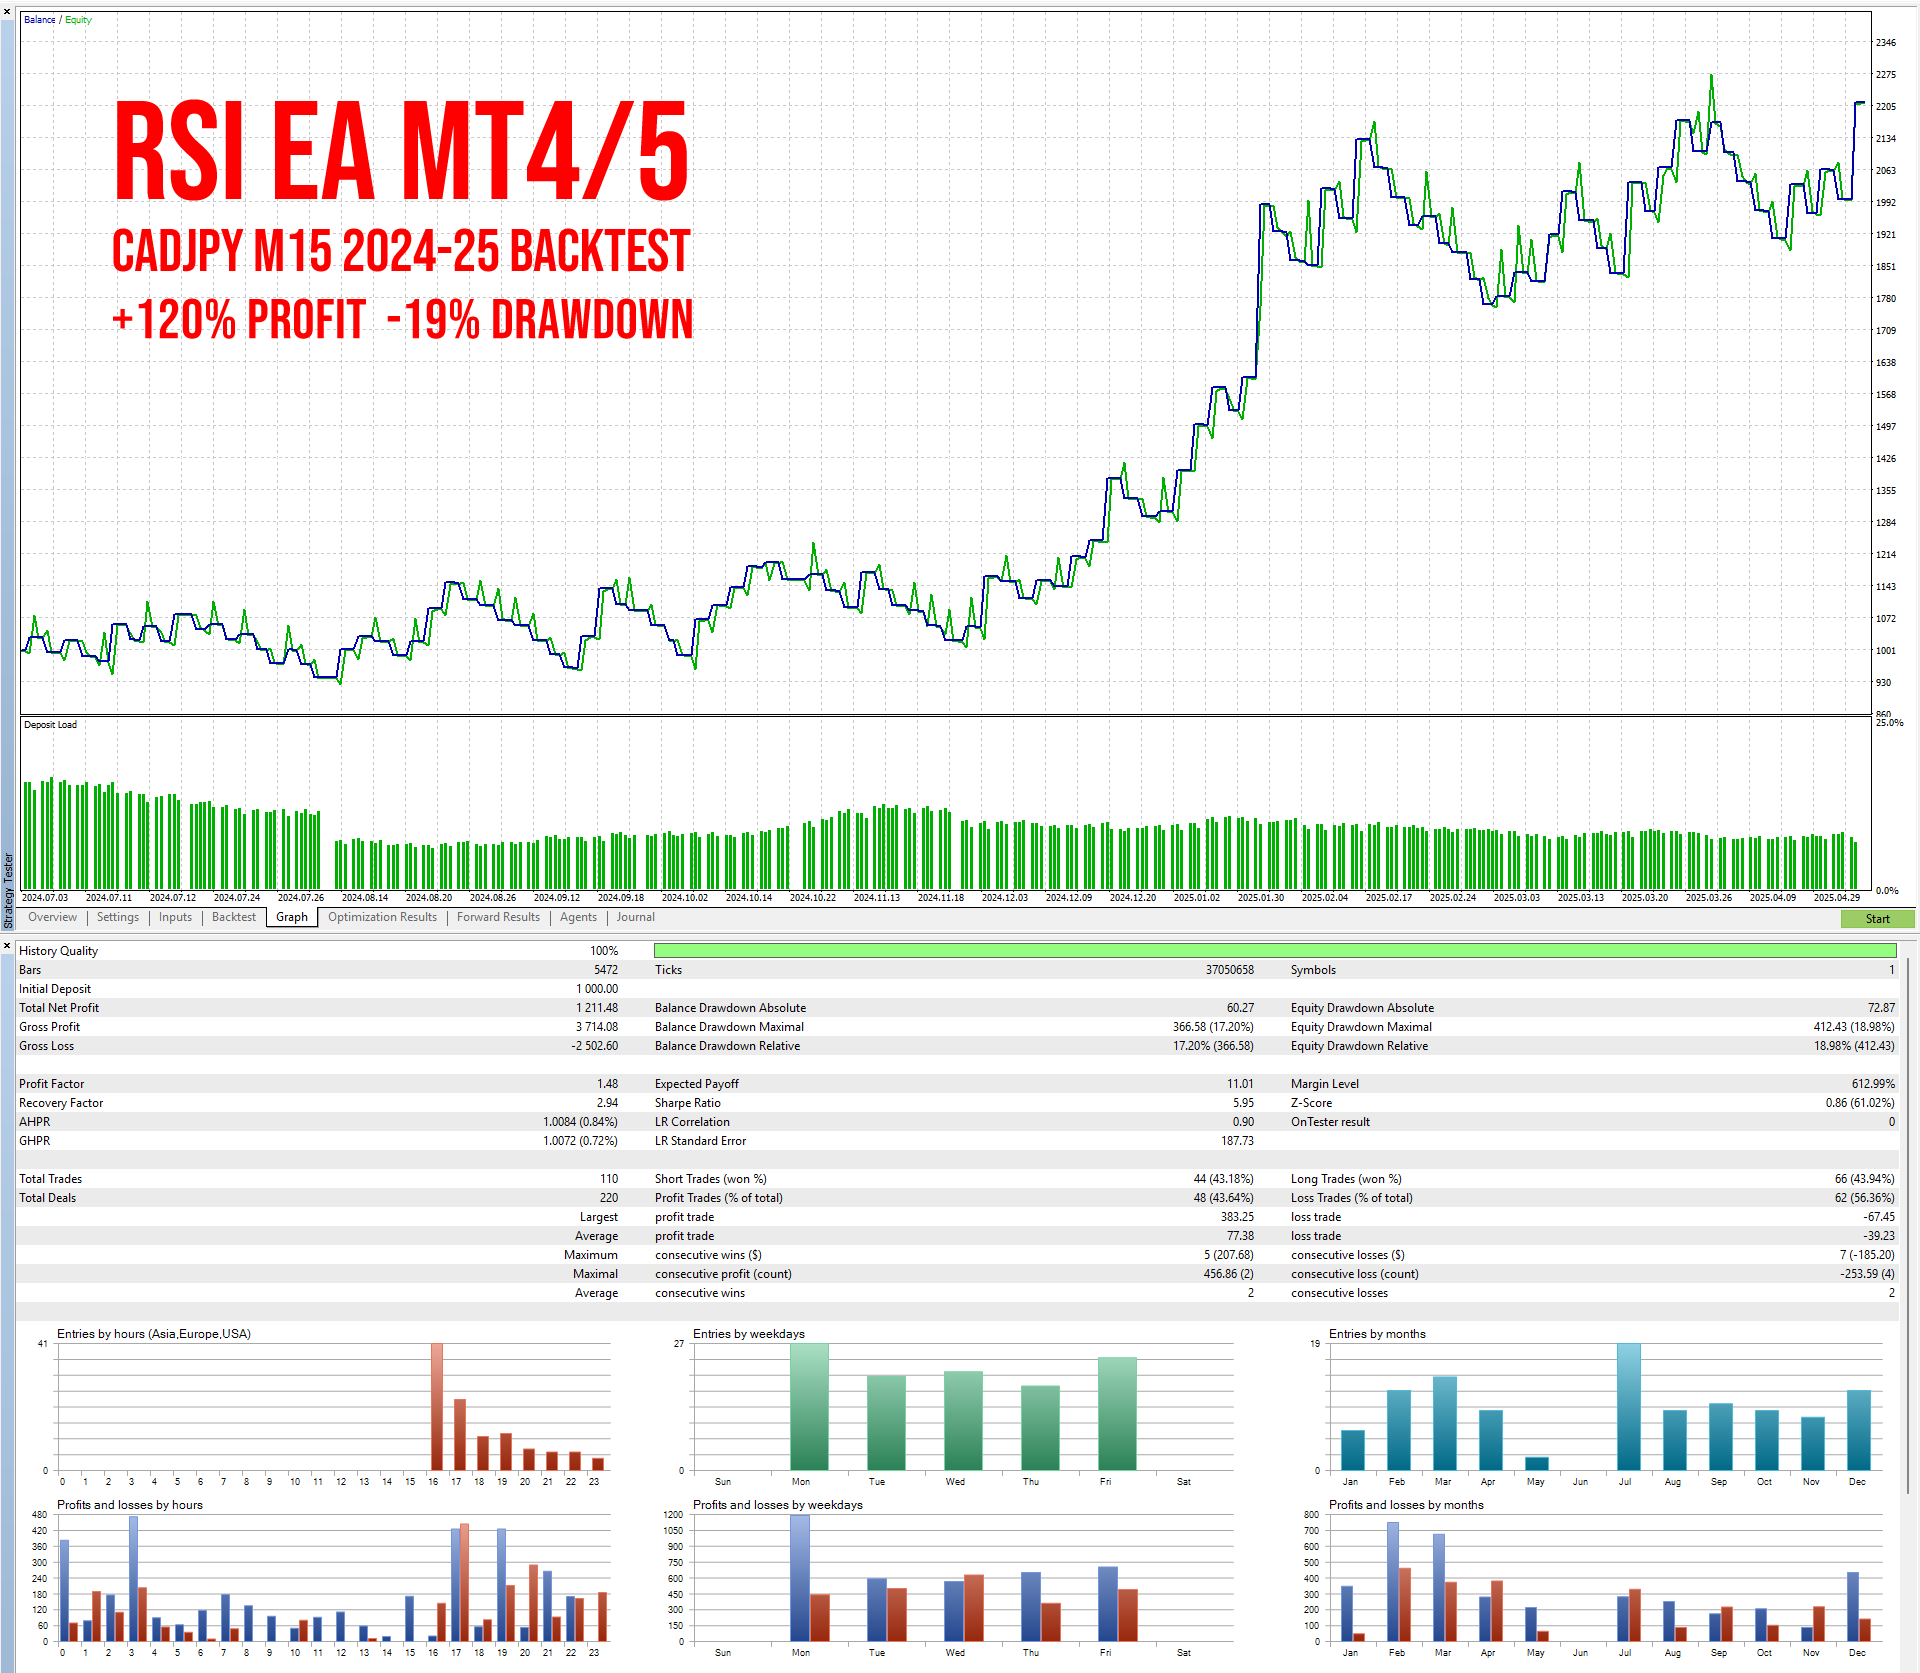Click the Margin Level value 612.99%
Viewport: 1920px width, 1673px height.
pyautogui.click(x=1873, y=1084)
